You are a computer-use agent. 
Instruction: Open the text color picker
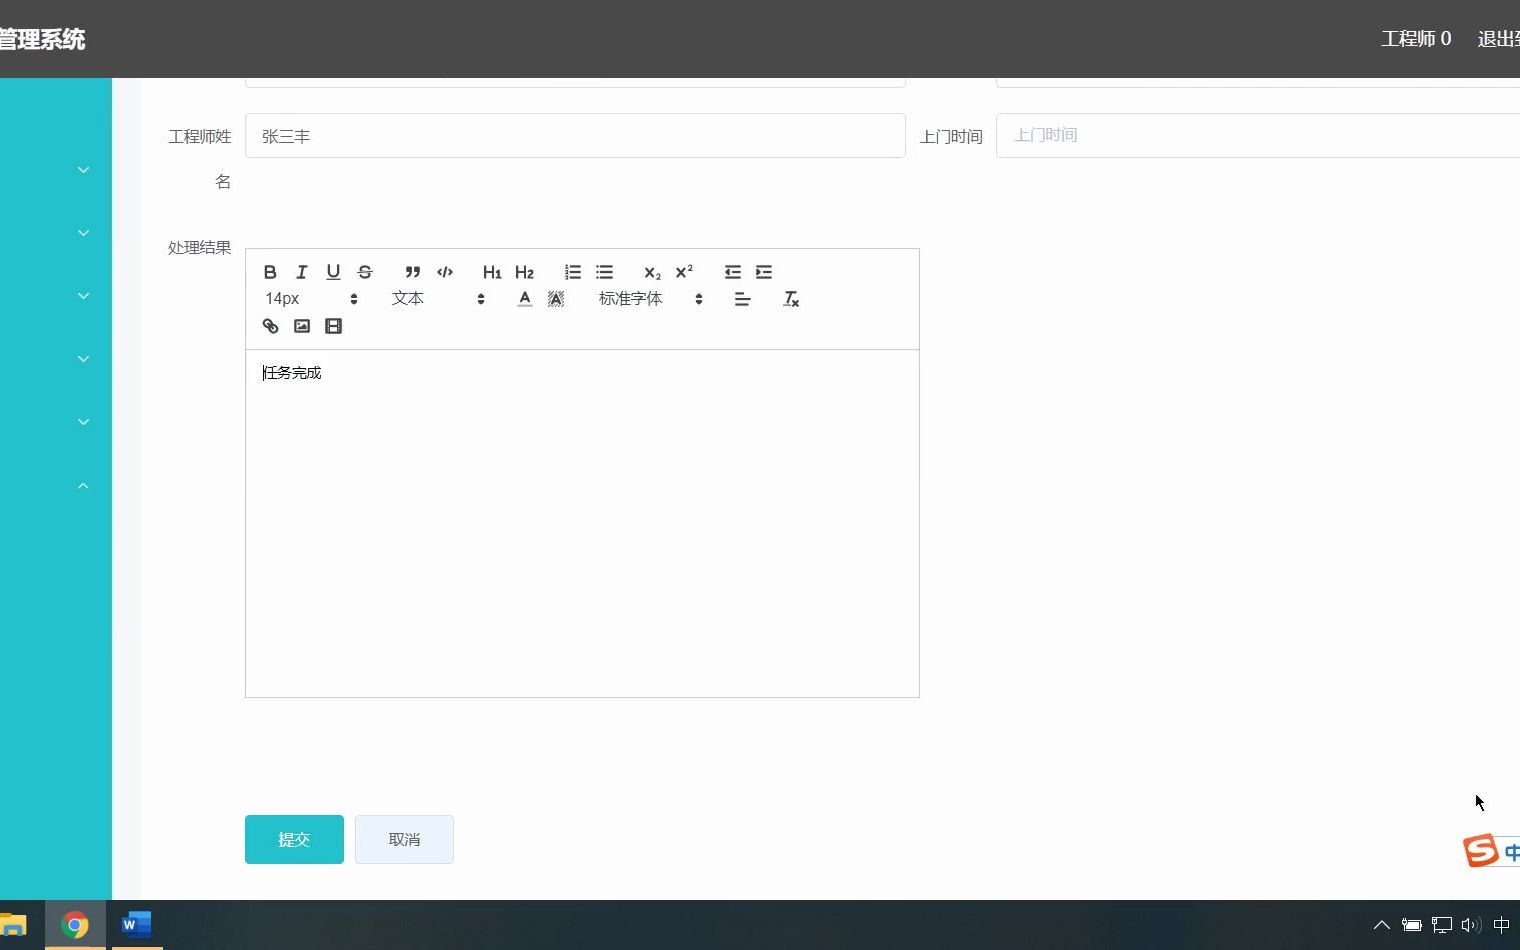(x=525, y=299)
